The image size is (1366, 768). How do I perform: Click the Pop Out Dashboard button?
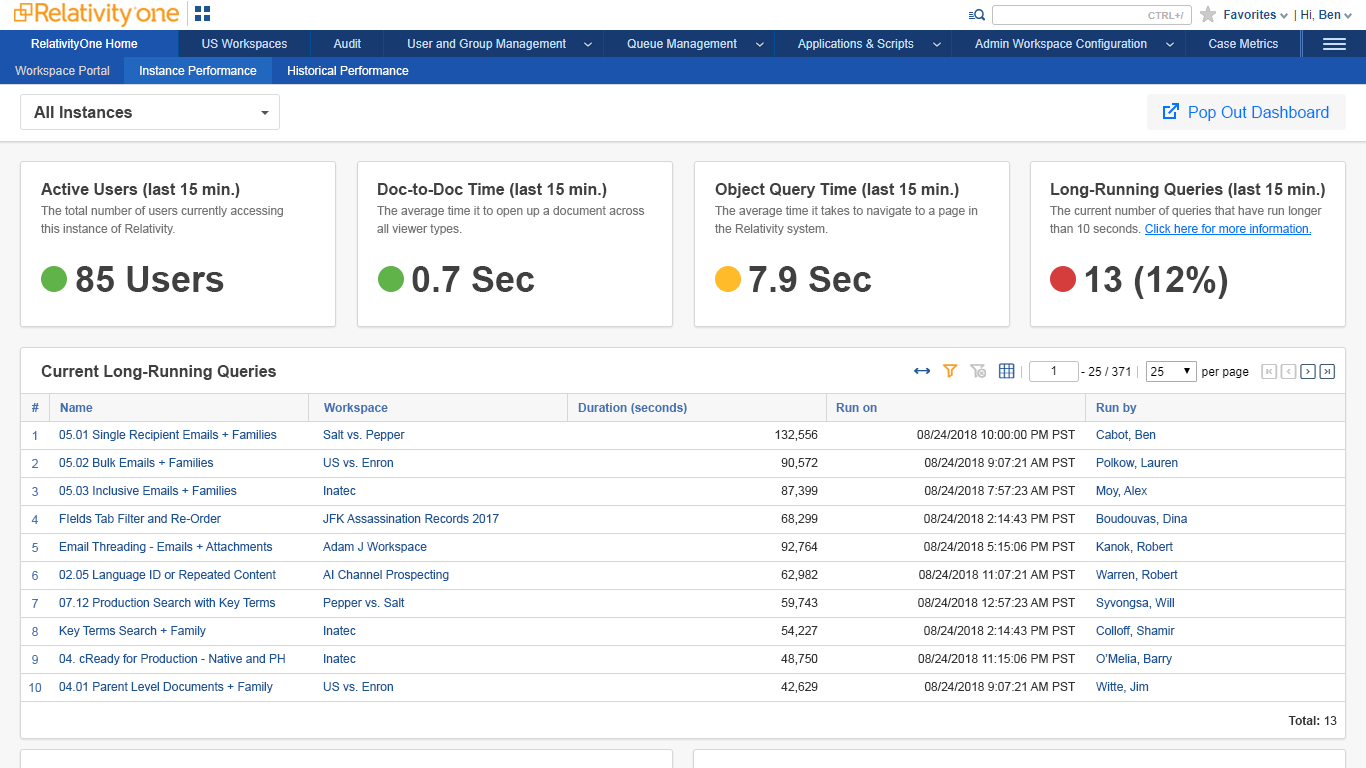(1246, 112)
